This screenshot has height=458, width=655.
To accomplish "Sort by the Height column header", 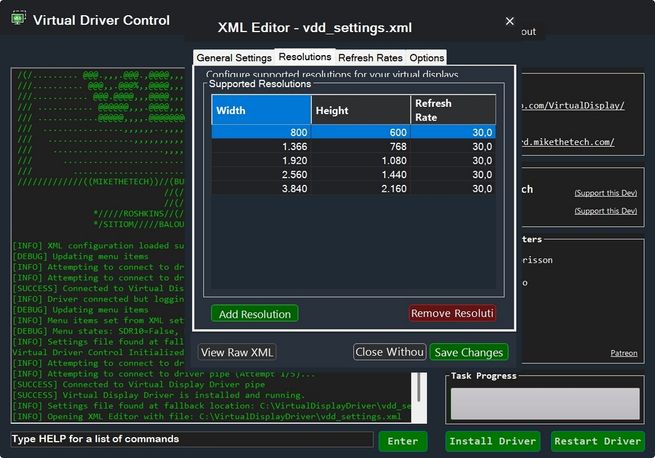I will (361, 110).
